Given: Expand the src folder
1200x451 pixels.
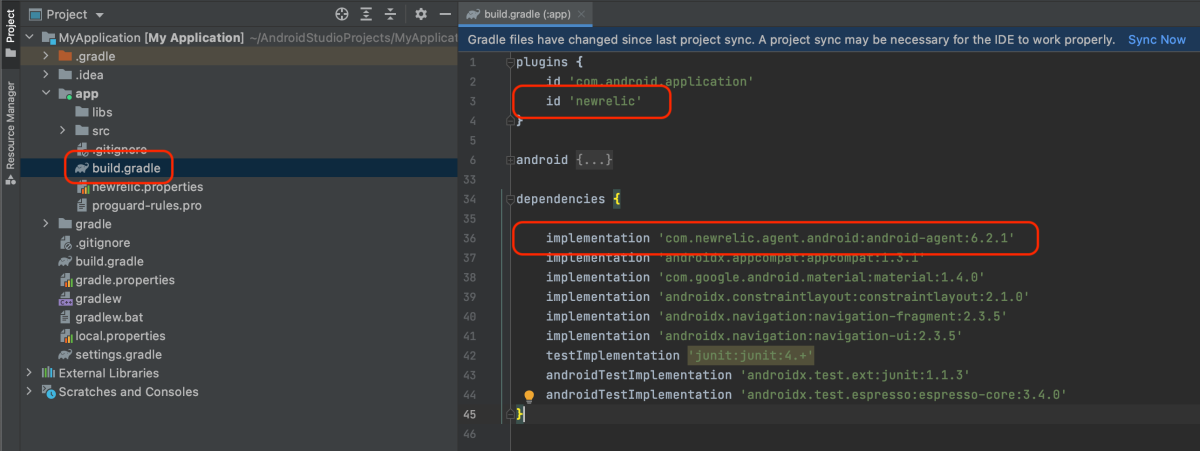Looking at the screenshot, I should click(62, 131).
